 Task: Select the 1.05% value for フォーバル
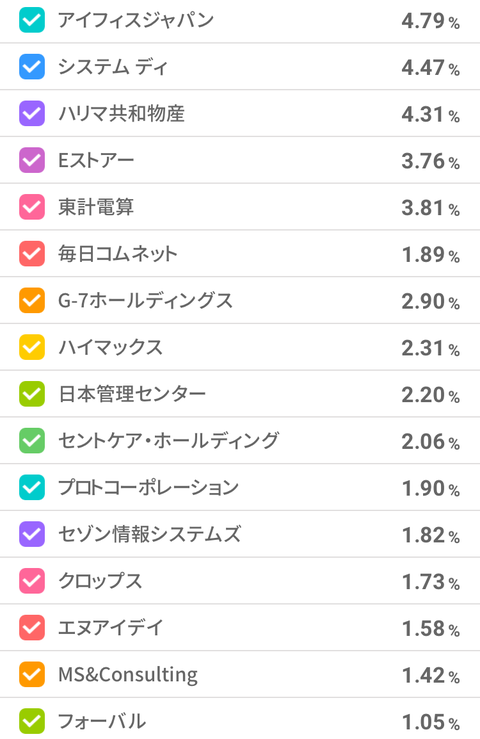click(430, 722)
